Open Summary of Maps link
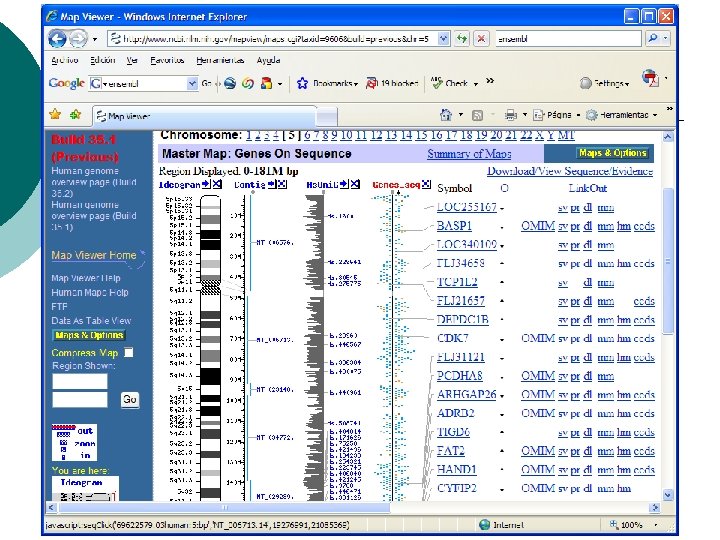This screenshot has width=720, height=540. tap(469, 154)
